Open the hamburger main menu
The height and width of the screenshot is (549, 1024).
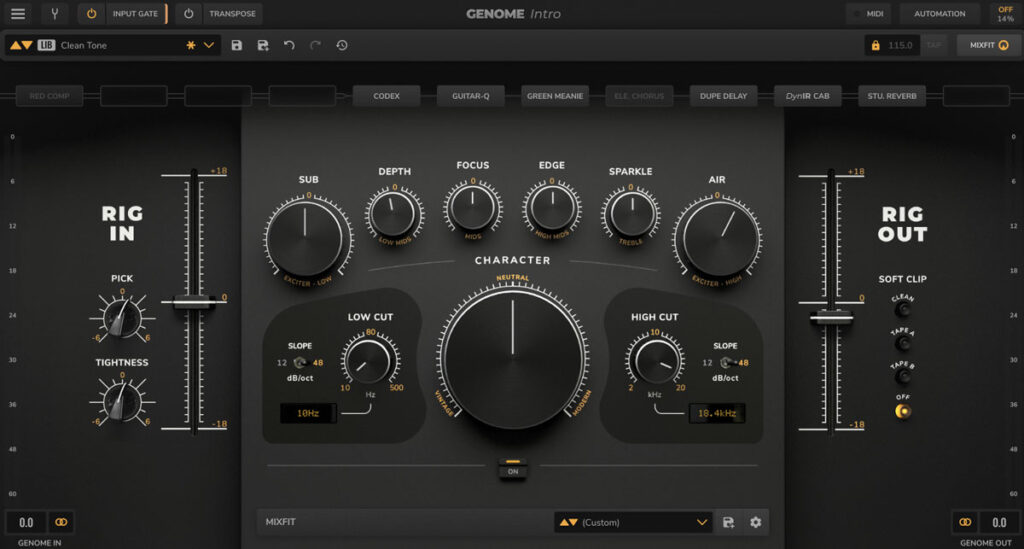(x=18, y=13)
